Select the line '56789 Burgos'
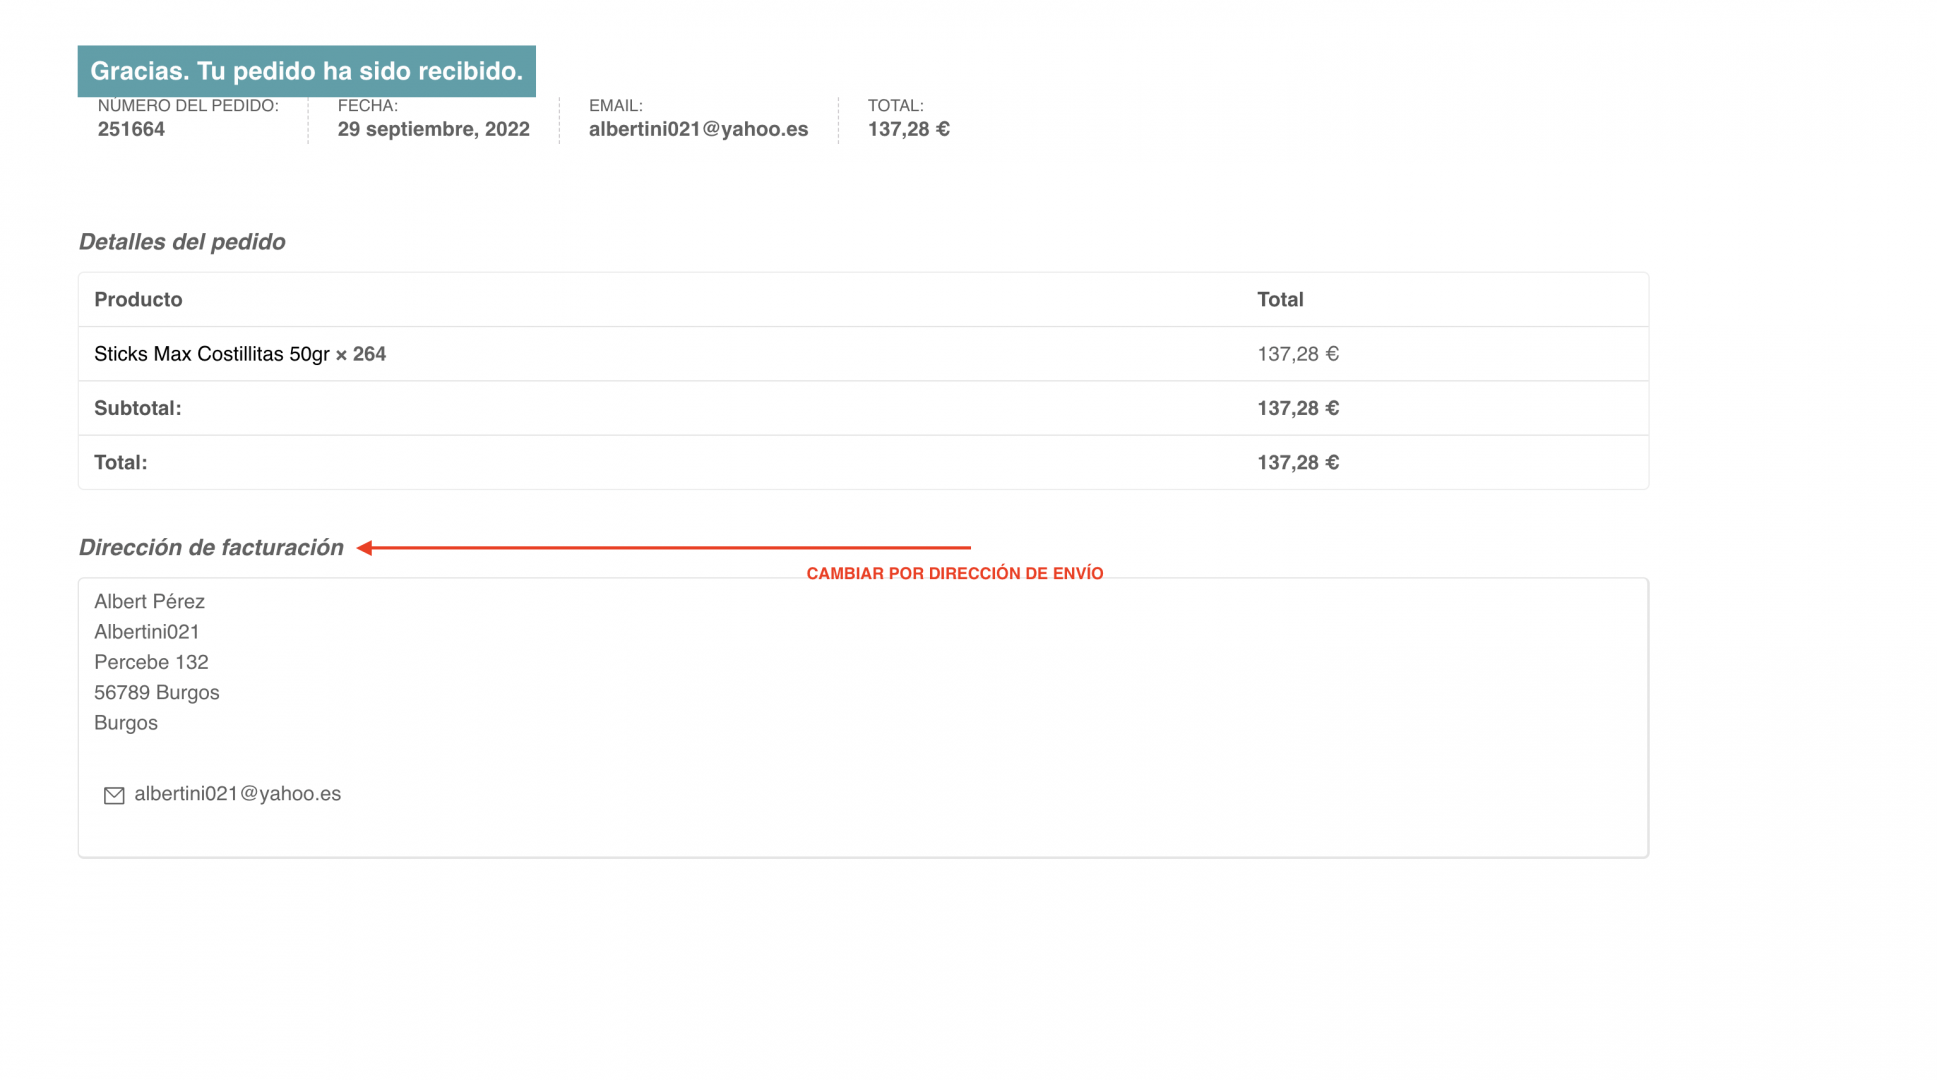This screenshot has width=1937, height=1080. click(x=157, y=692)
